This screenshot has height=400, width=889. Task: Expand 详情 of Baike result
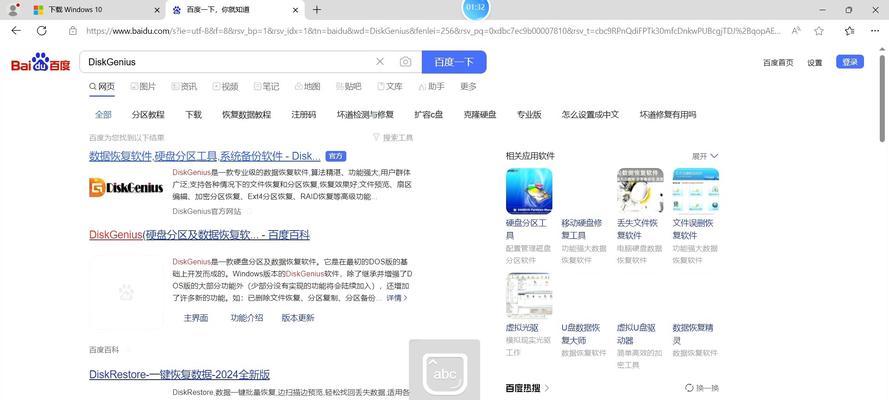[x=397, y=297]
